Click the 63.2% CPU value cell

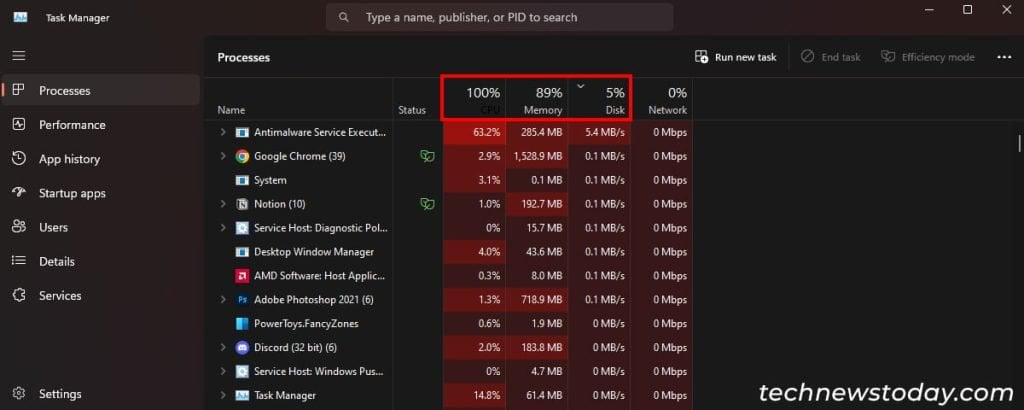tap(474, 133)
